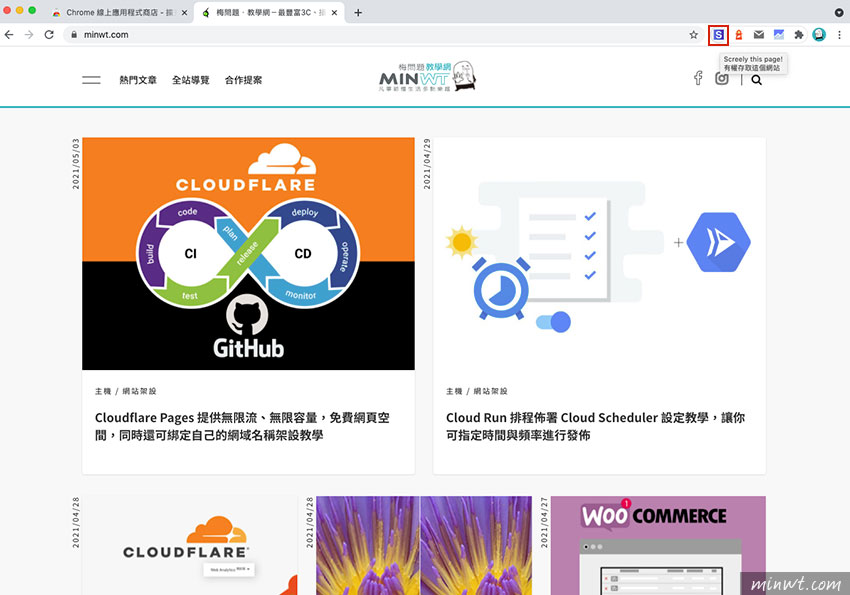Open the Cloud Run 排程佈署 article title

click(595, 426)
